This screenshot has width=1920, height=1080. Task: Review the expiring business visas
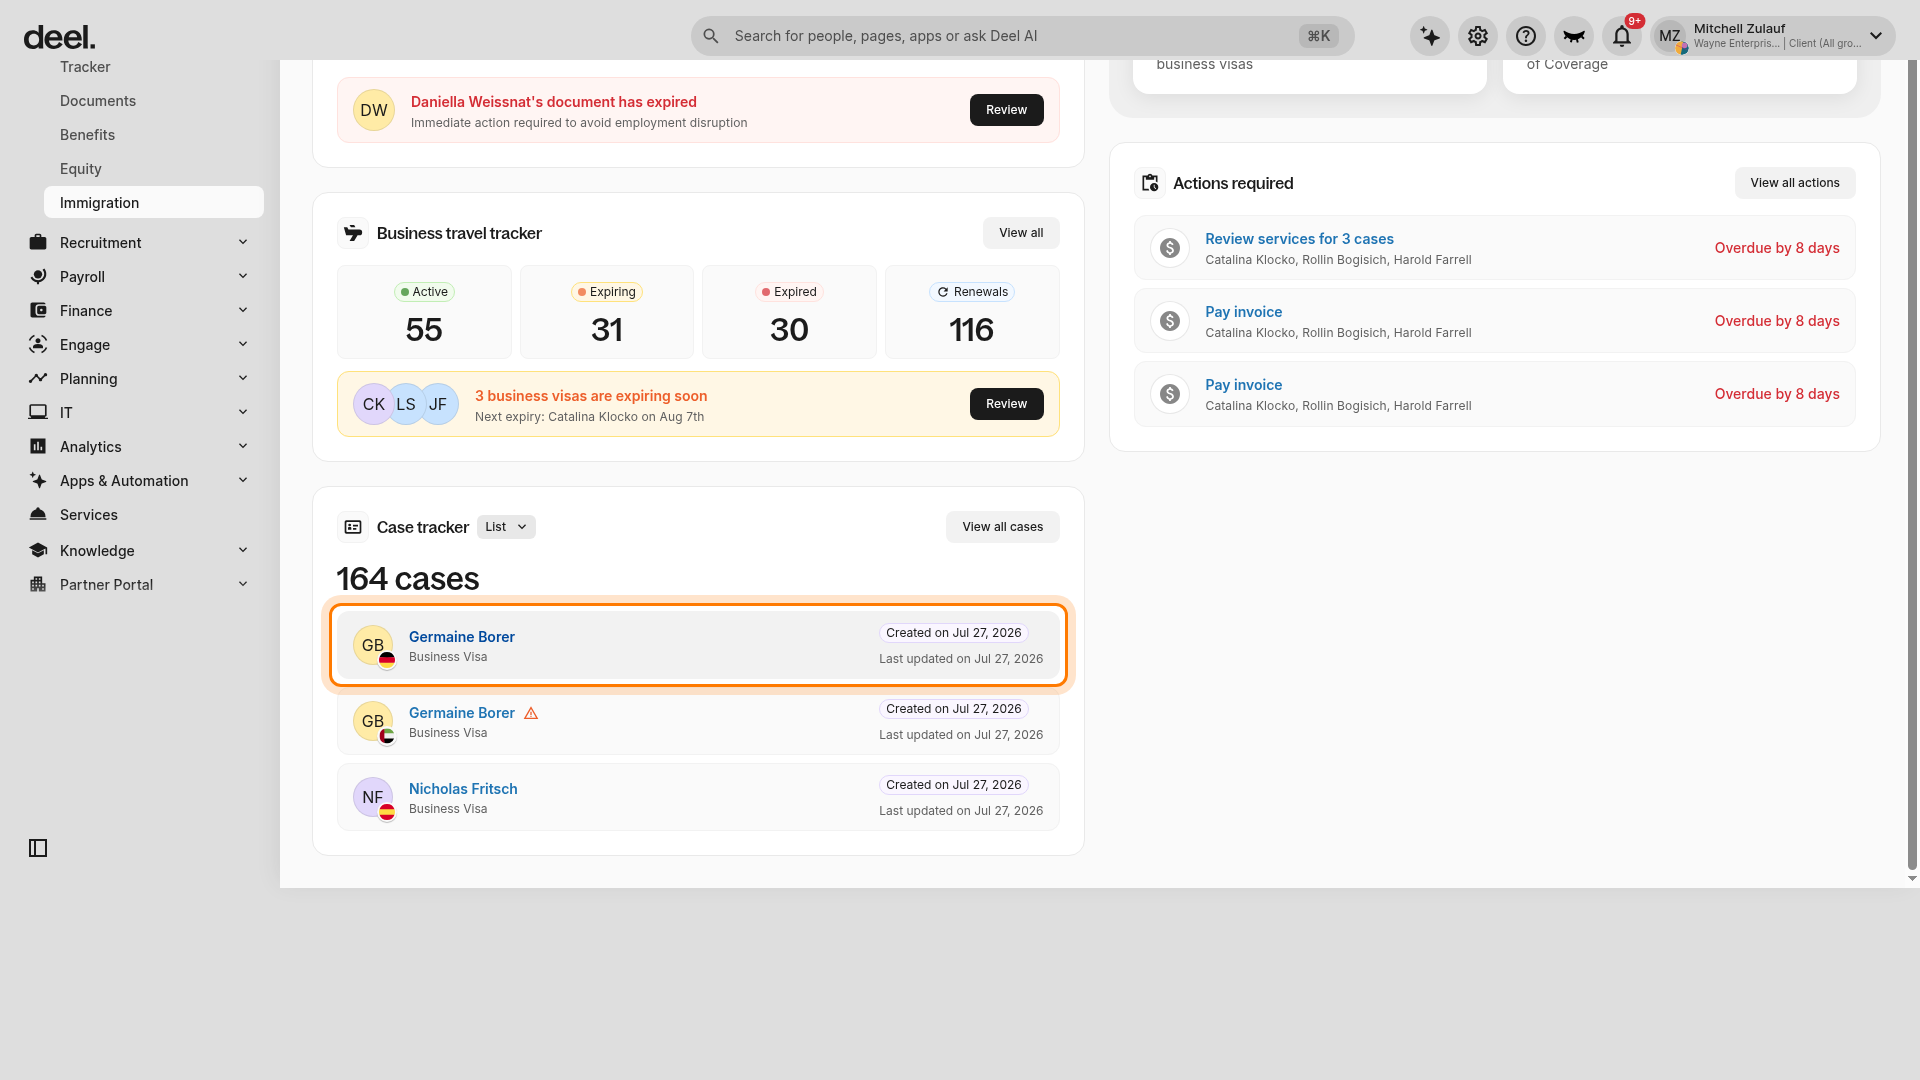point(1007,404)
